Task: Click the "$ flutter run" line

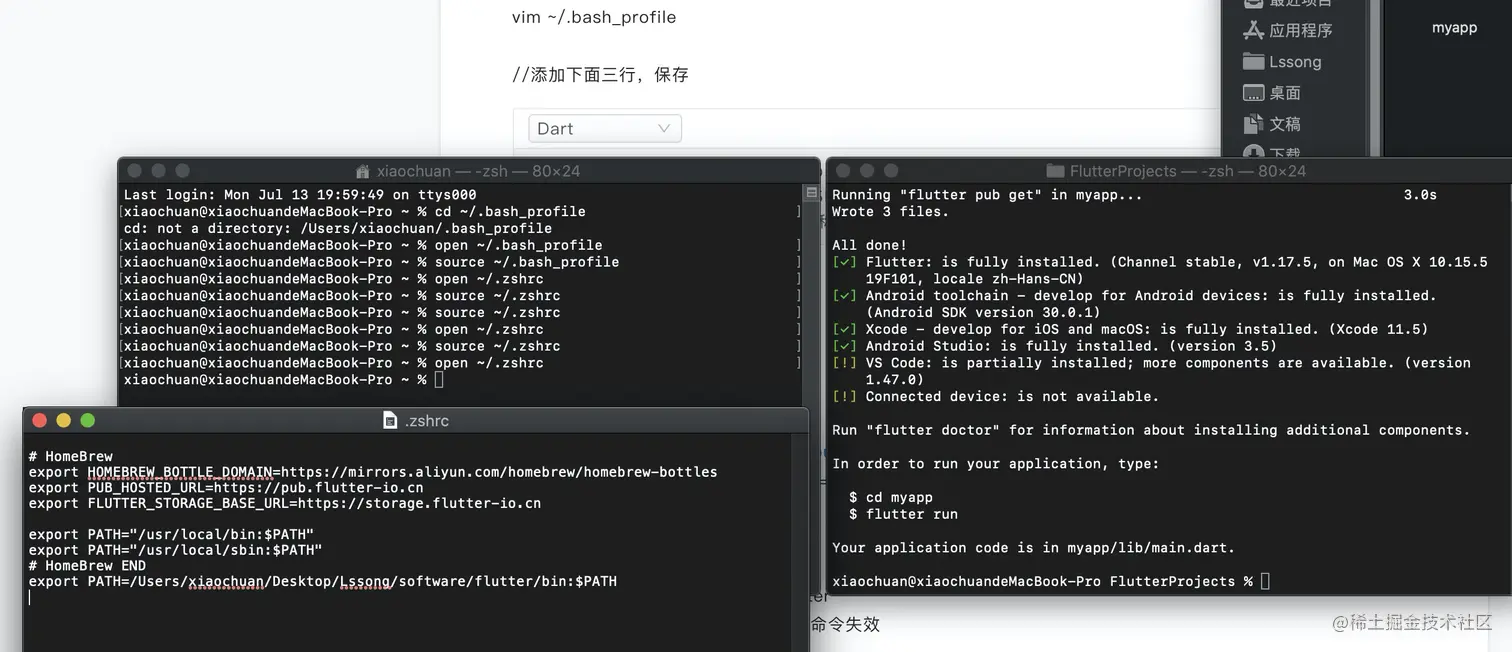Action: [x=903, y=514]
